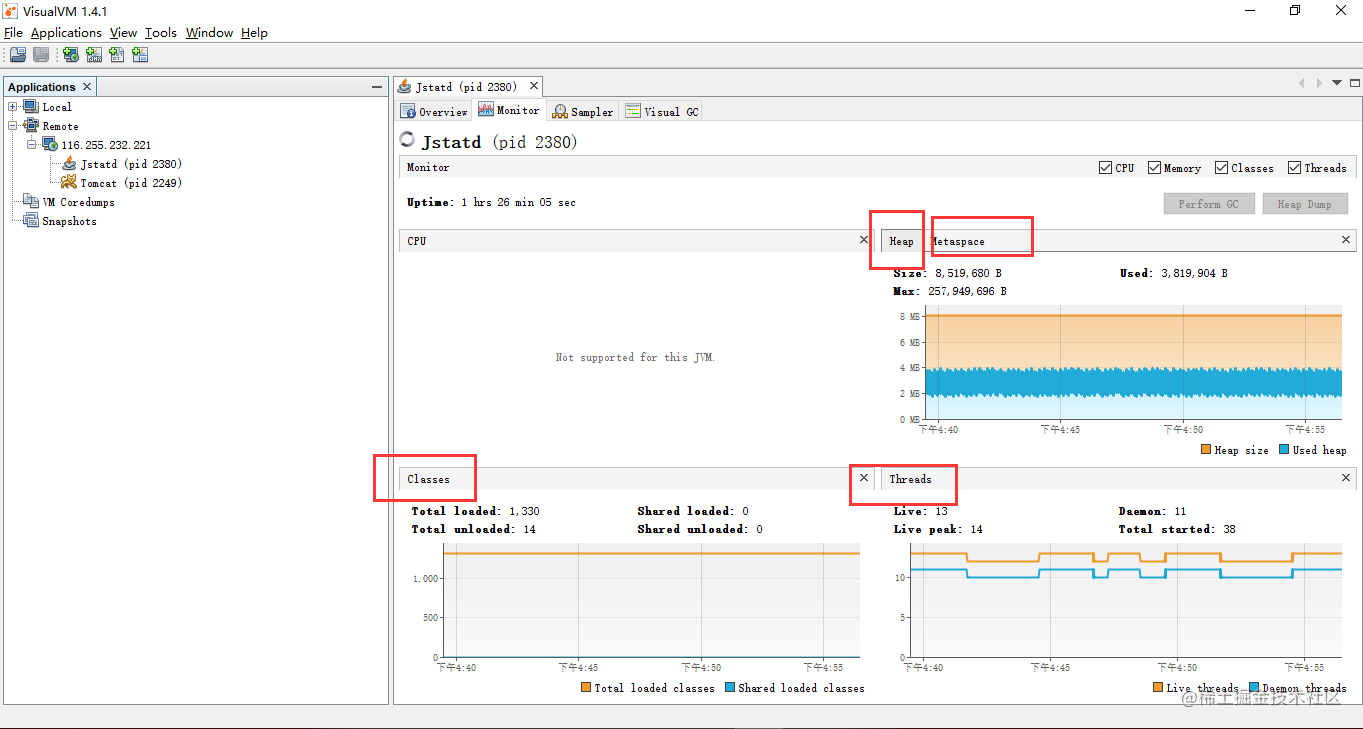
Task: Uncheck the Classes checkbox
Action: [1221, 168]
